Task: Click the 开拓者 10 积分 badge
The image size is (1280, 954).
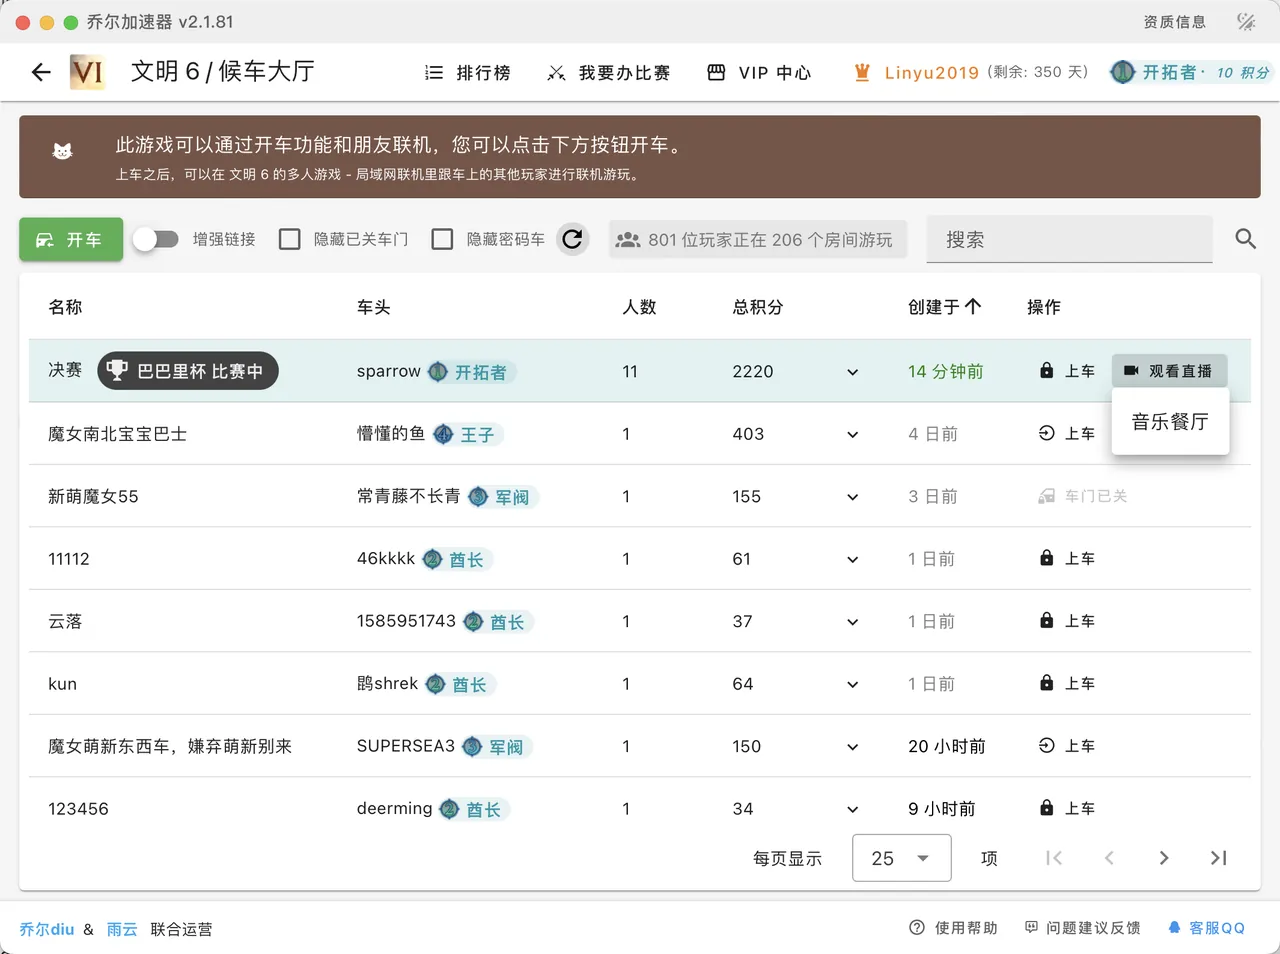Action: [1191, 72]
